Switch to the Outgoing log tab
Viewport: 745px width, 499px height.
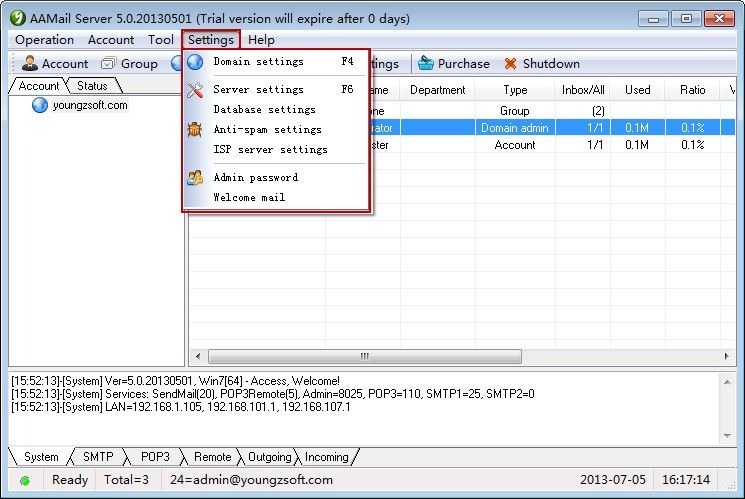[269, 457]
